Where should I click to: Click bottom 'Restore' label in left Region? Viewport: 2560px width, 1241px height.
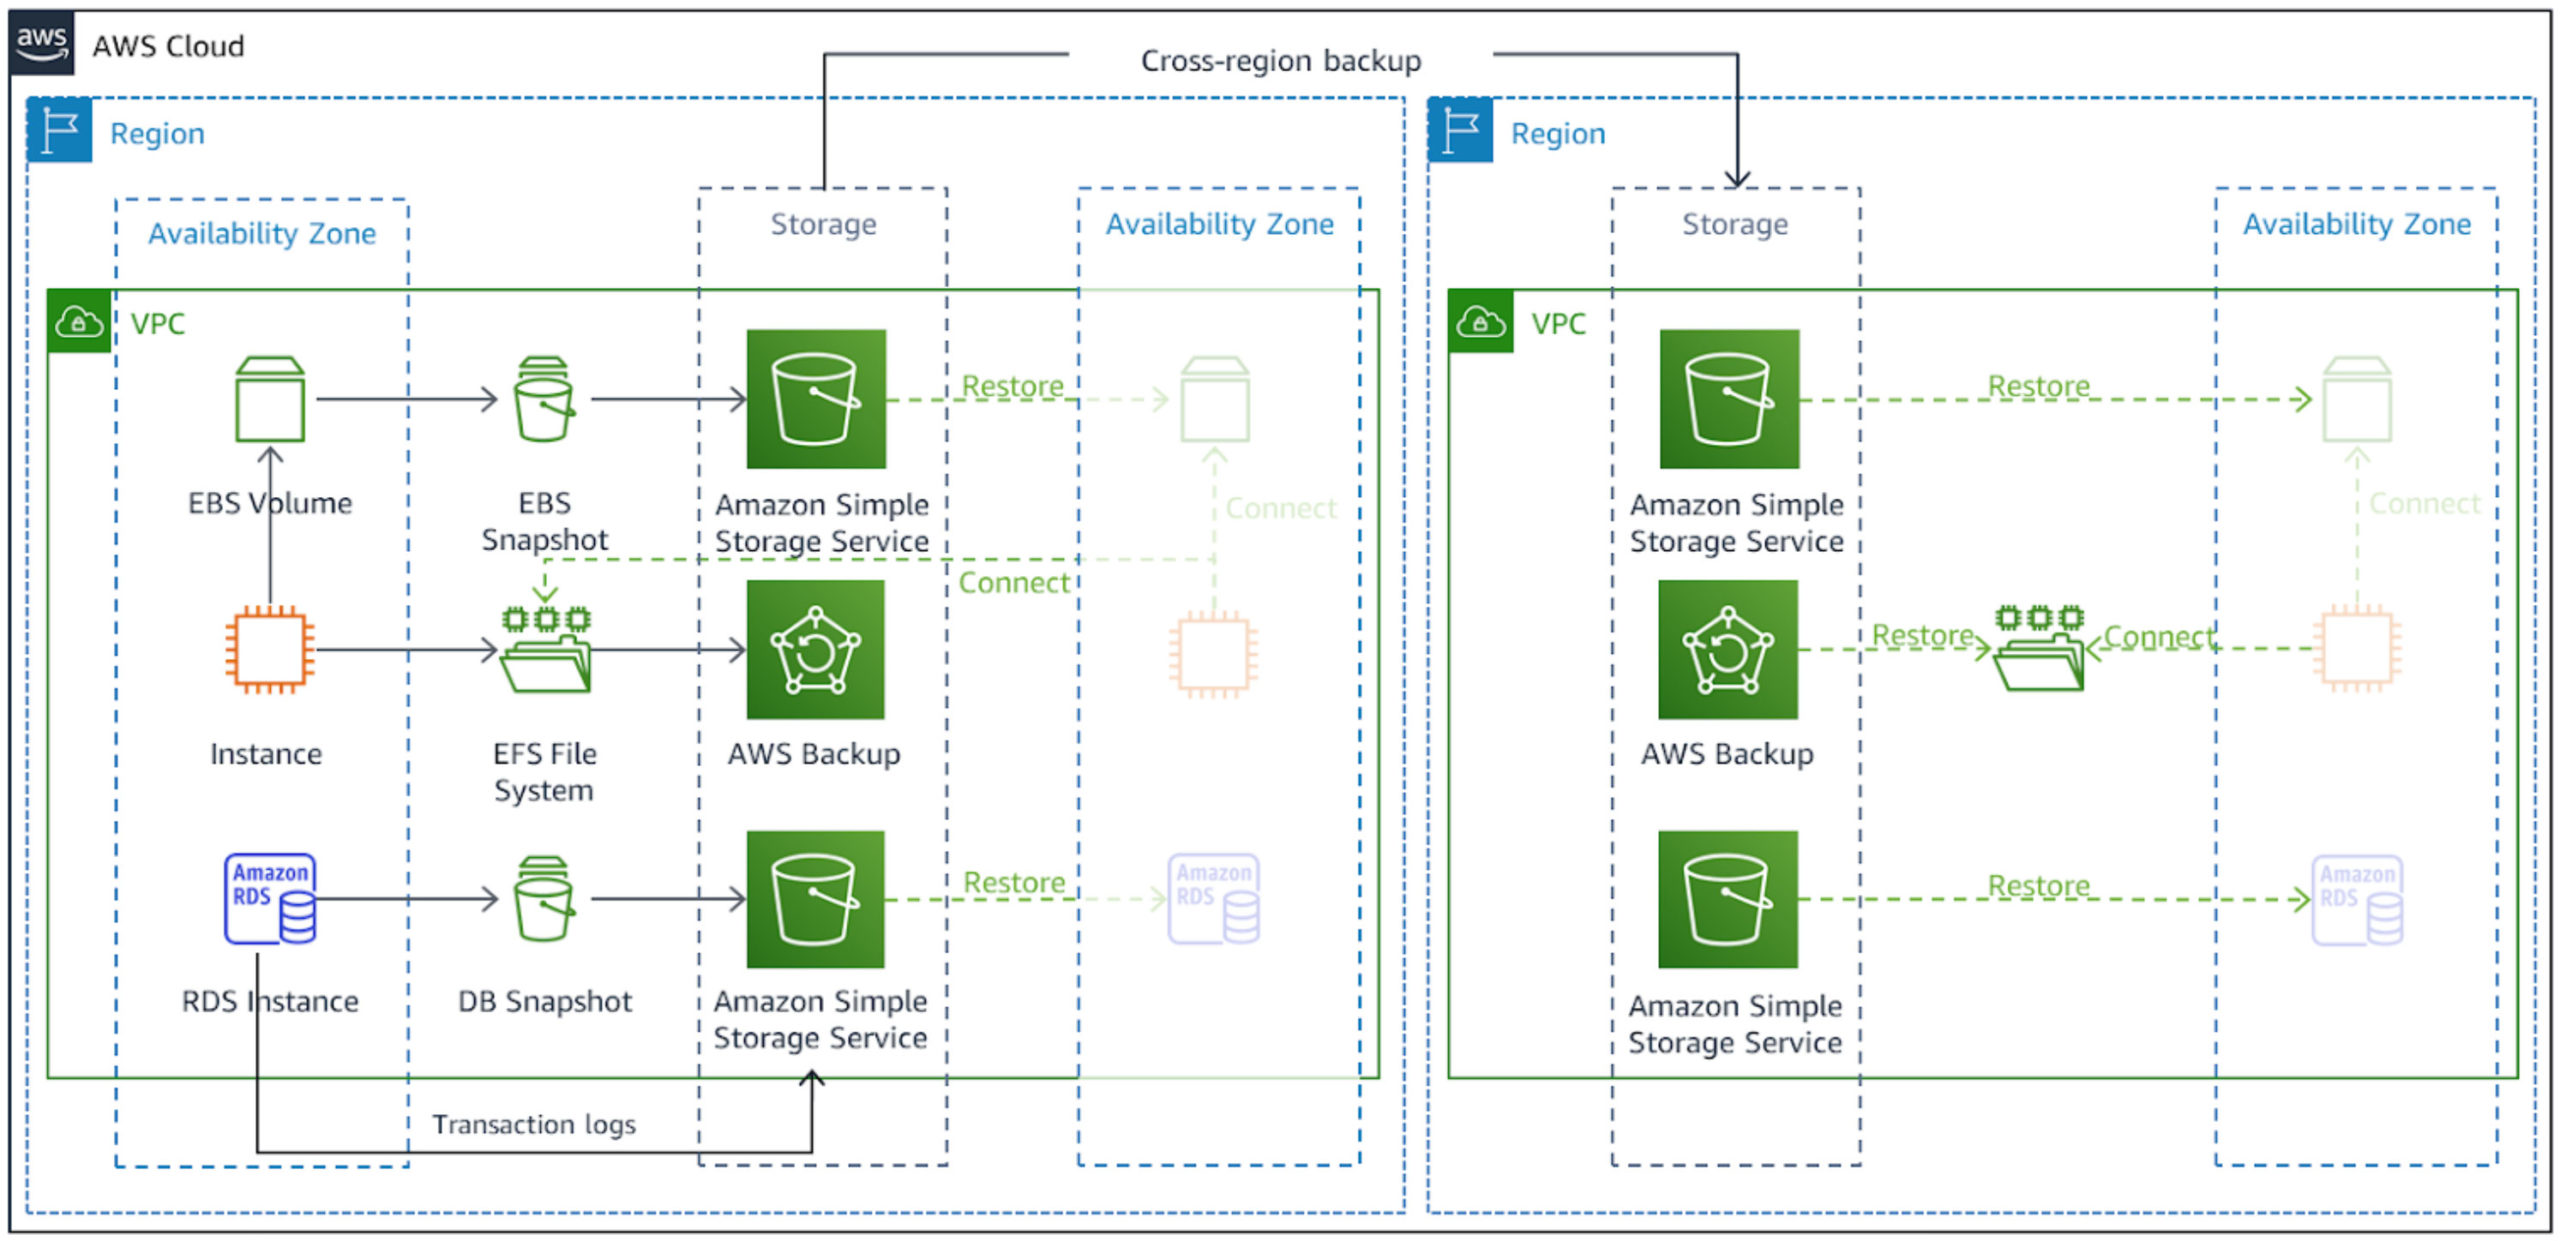coord(1014,883)
